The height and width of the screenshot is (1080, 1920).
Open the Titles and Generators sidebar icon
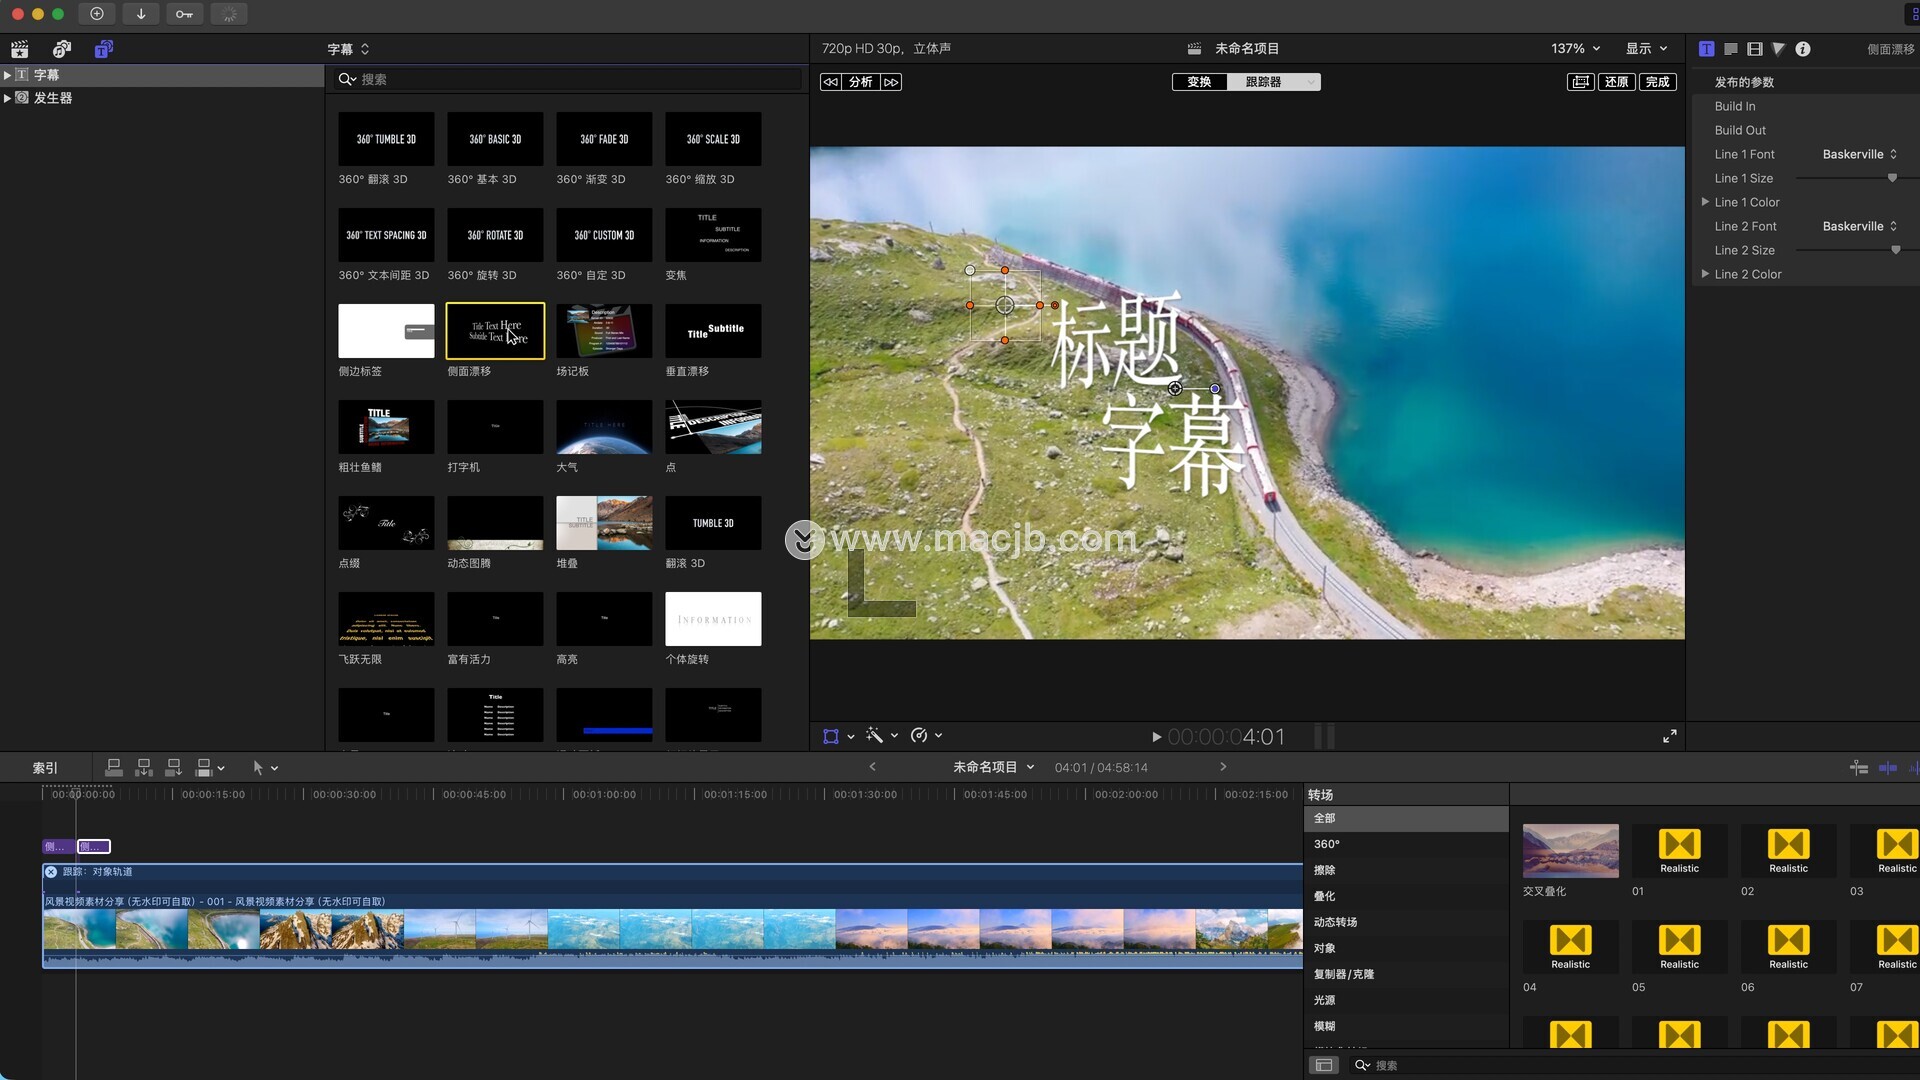tap(103, 48)
